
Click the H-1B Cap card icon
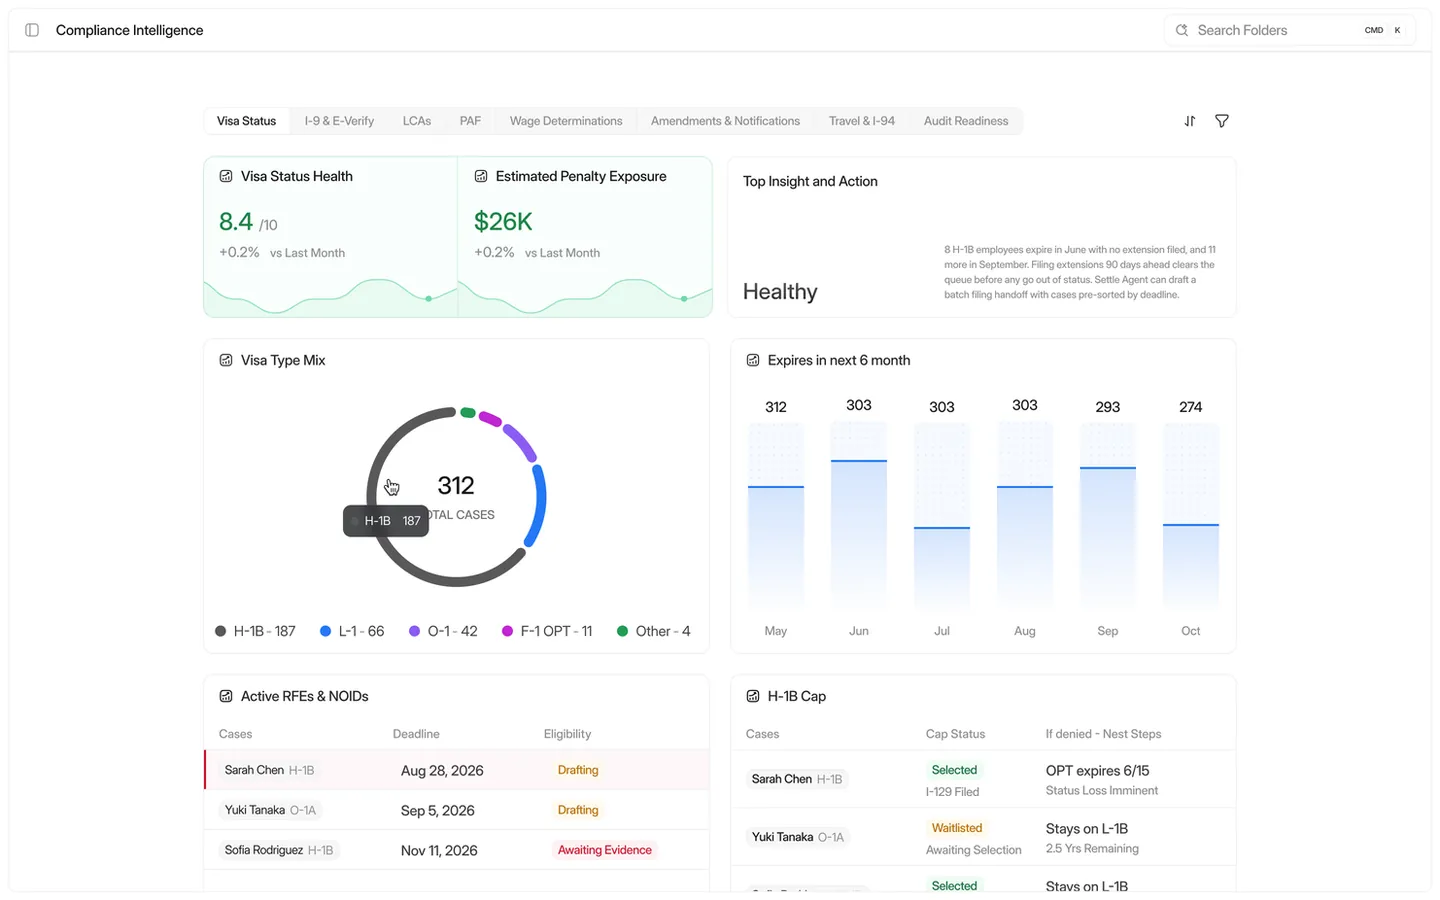tap(753, 696)
